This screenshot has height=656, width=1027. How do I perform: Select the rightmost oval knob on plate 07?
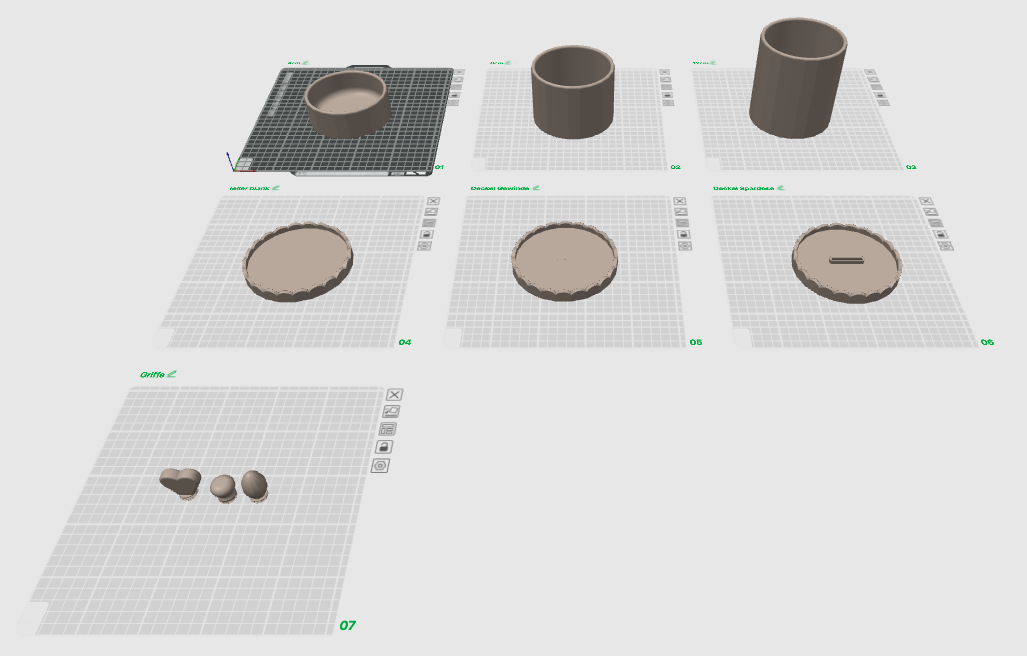(x=254, y=486)
